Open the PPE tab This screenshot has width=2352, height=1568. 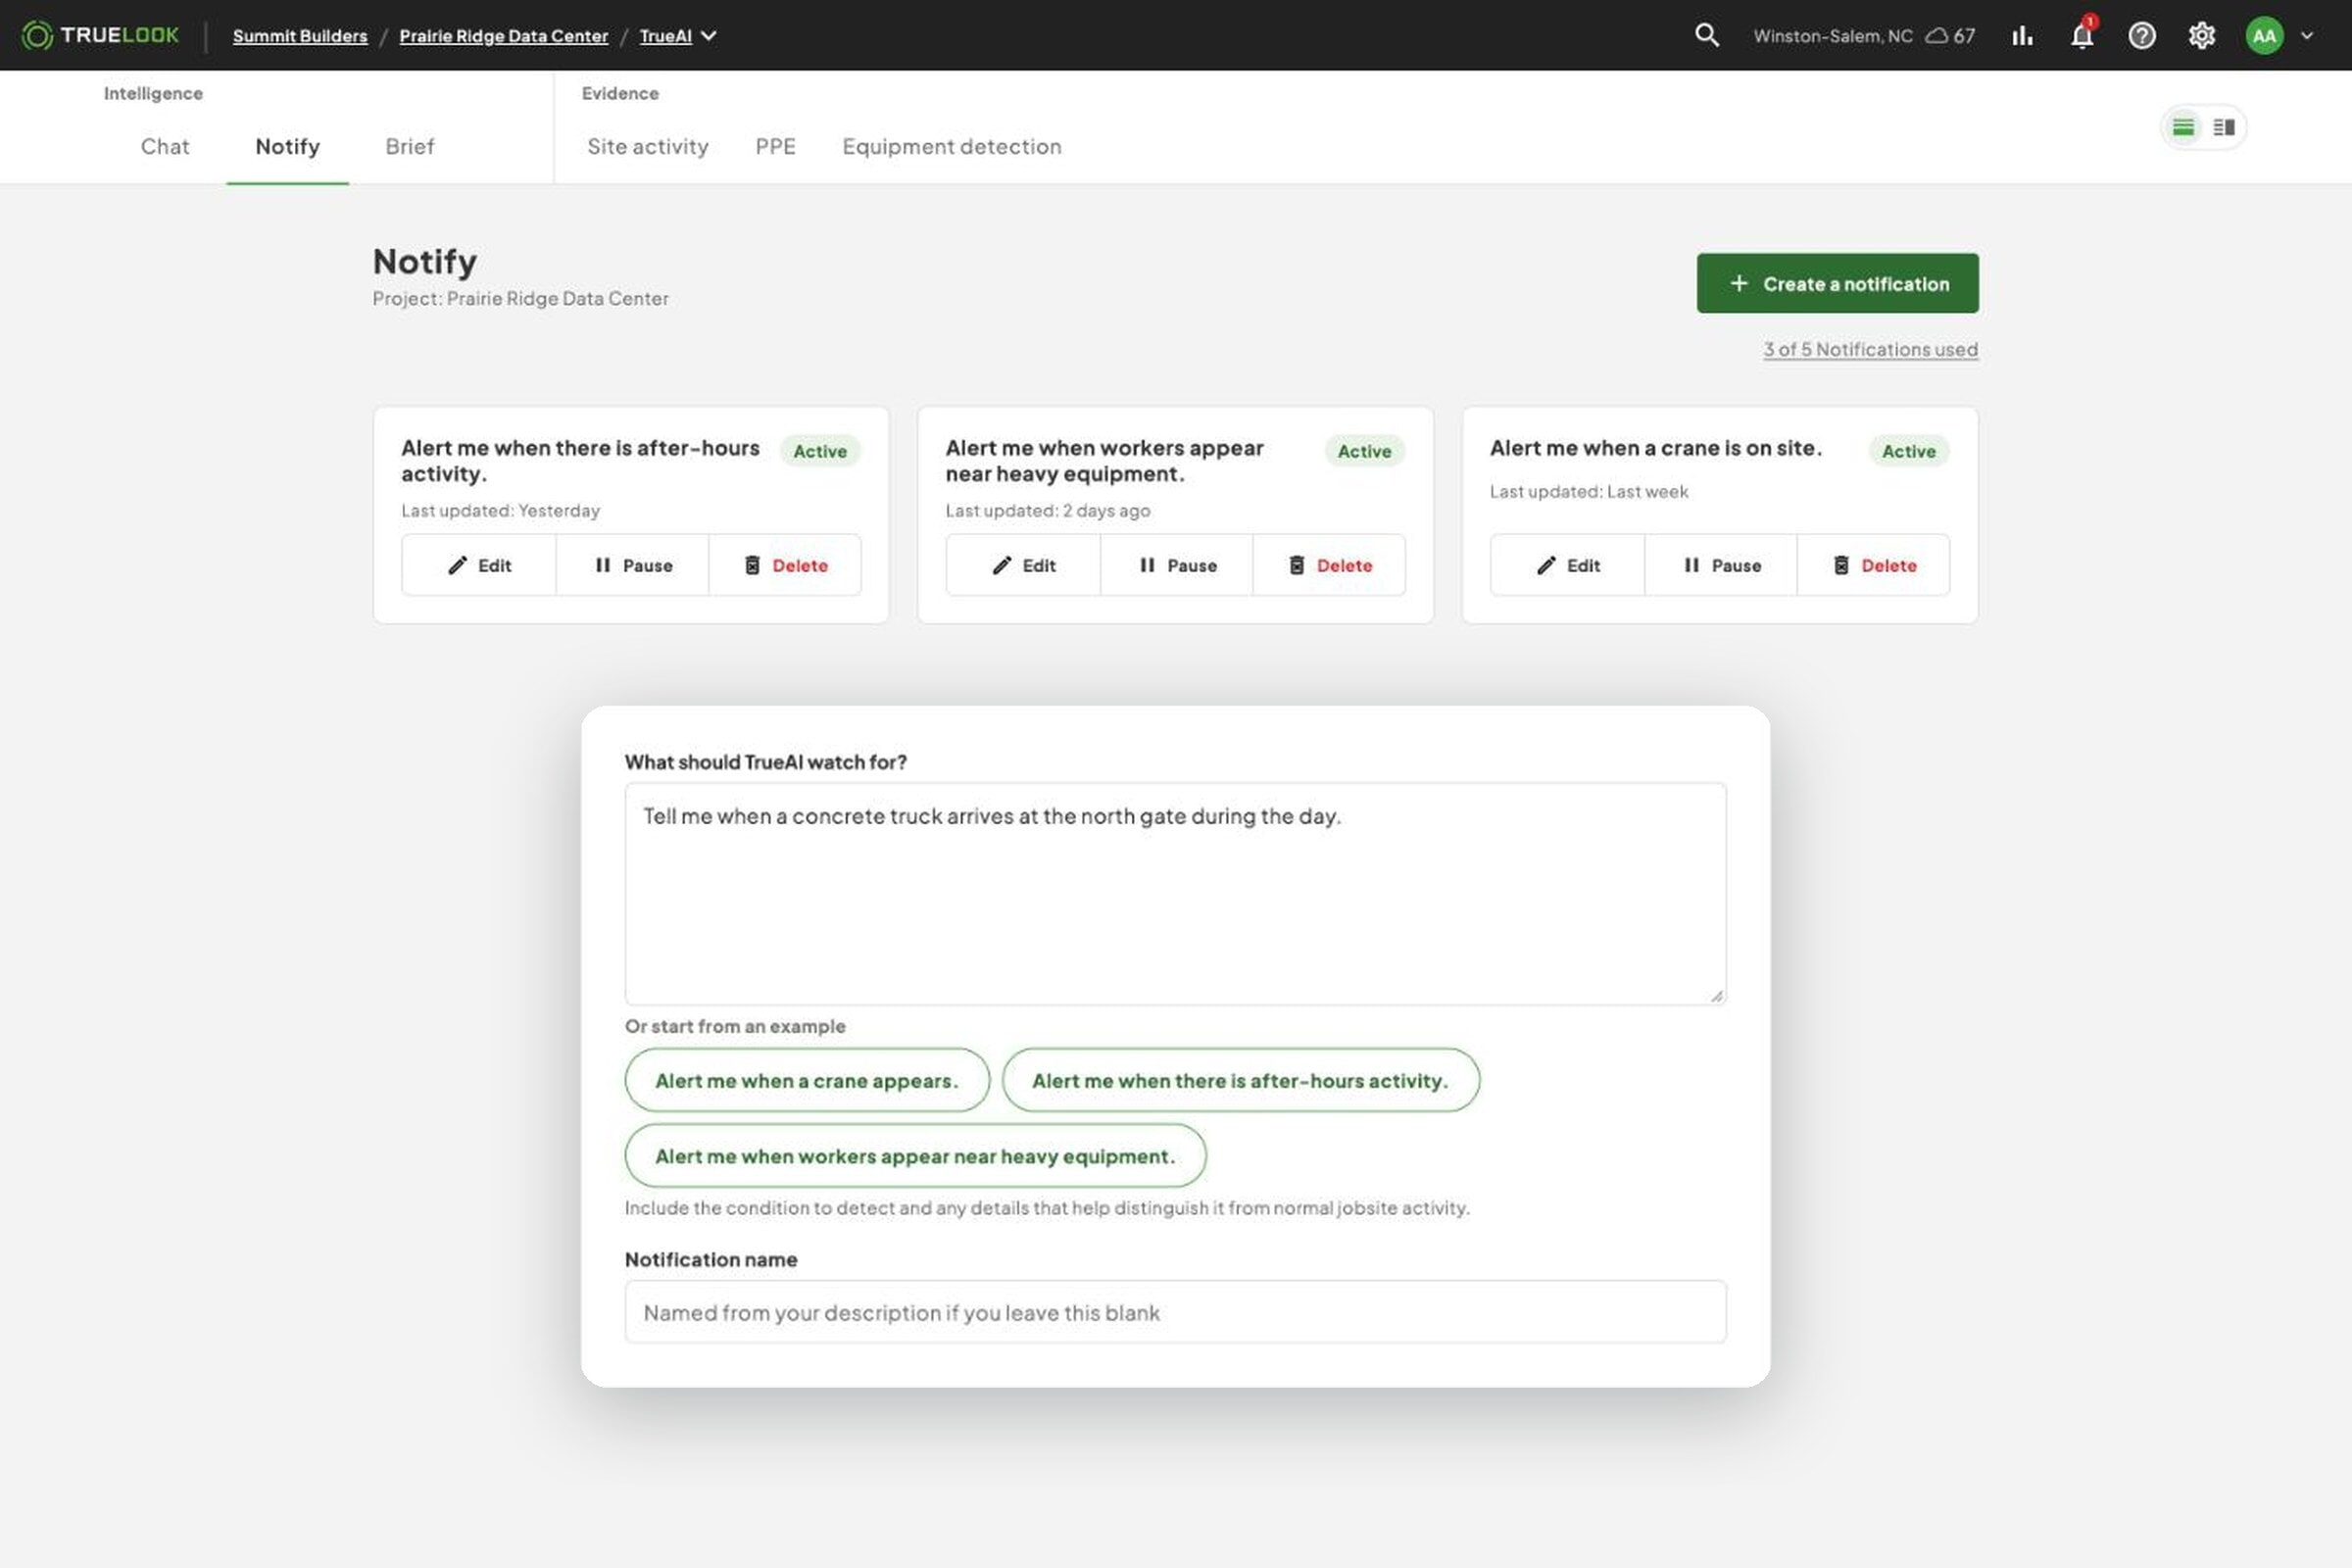[x=776, y=146]
